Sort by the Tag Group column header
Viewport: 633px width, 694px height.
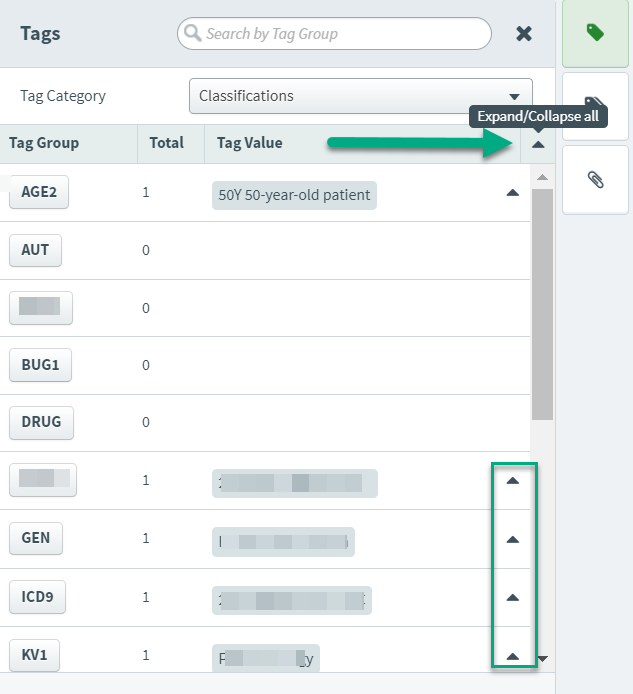pyautogui.click(x=44, y=143)
